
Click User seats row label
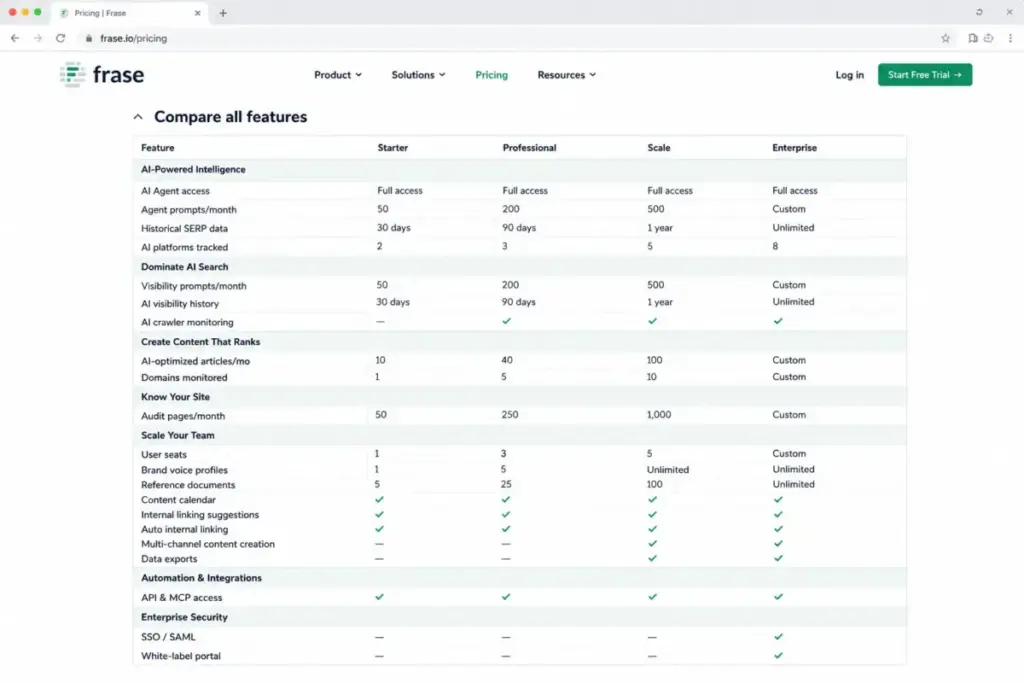point(164,454)
